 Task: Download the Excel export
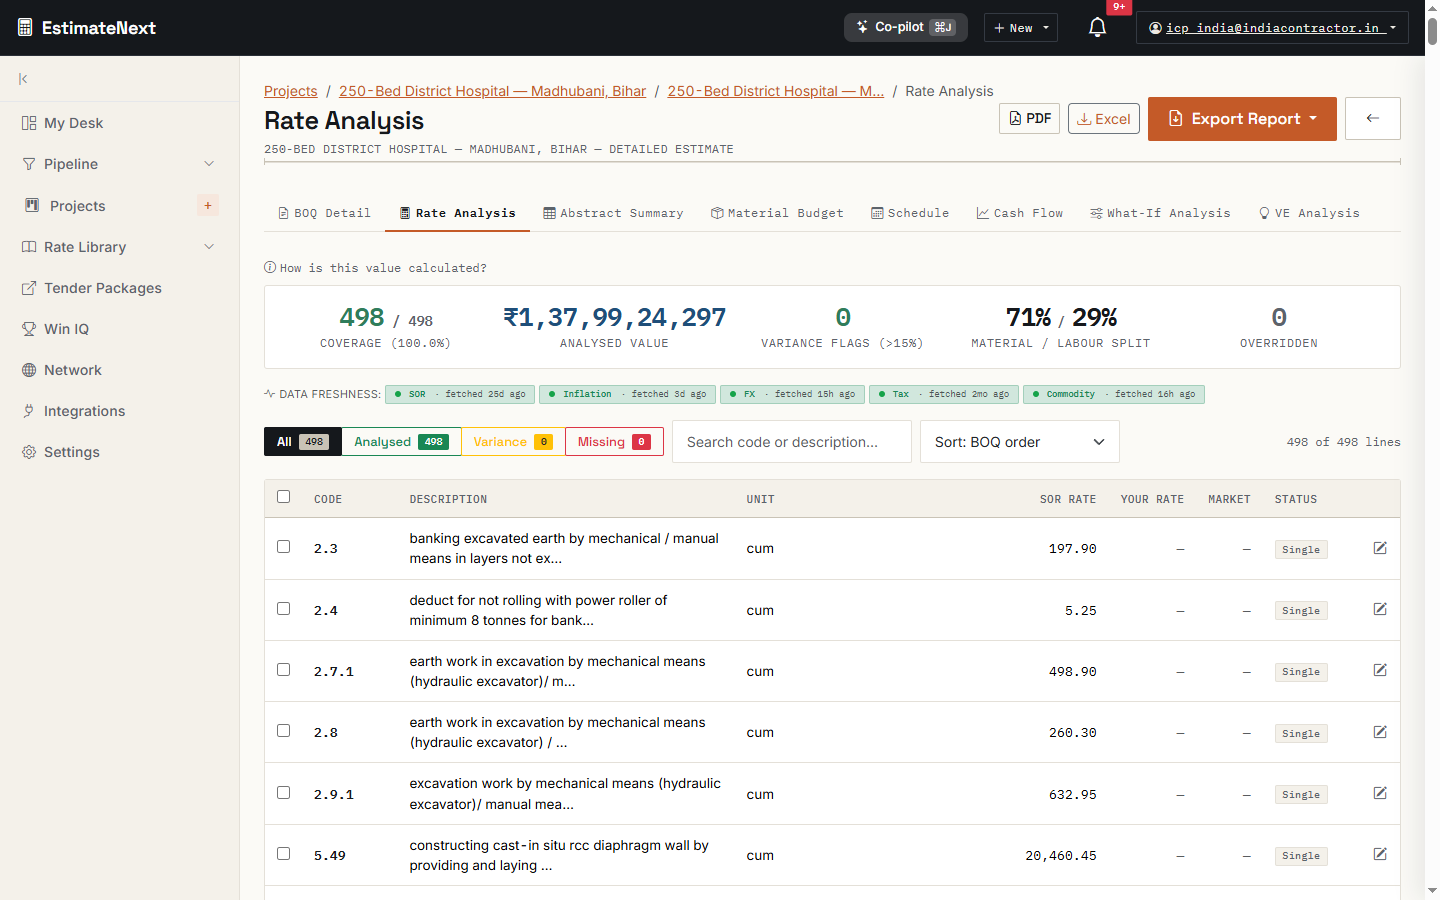tap(1104, 118)
